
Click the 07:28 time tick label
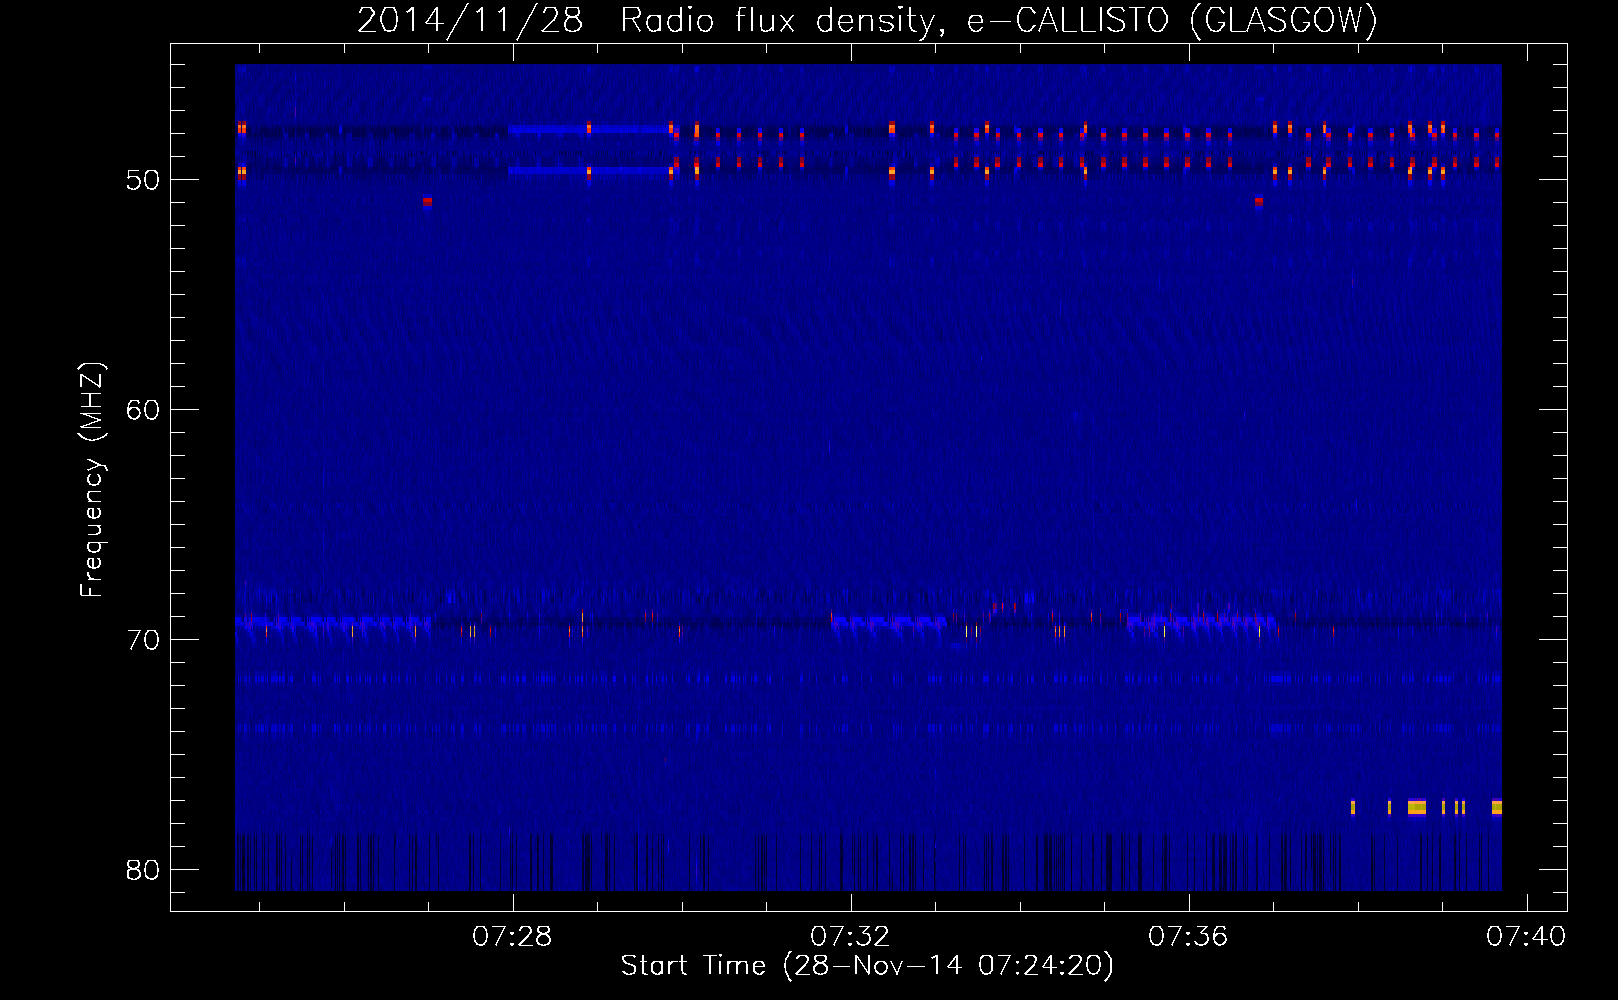512,937
